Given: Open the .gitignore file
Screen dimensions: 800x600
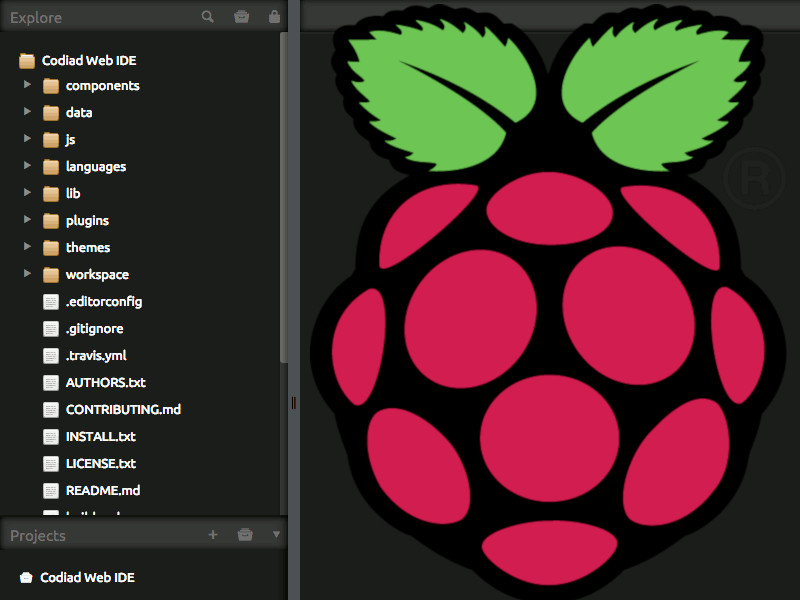Looking at the screenshot, I should (x=94, y=329).
